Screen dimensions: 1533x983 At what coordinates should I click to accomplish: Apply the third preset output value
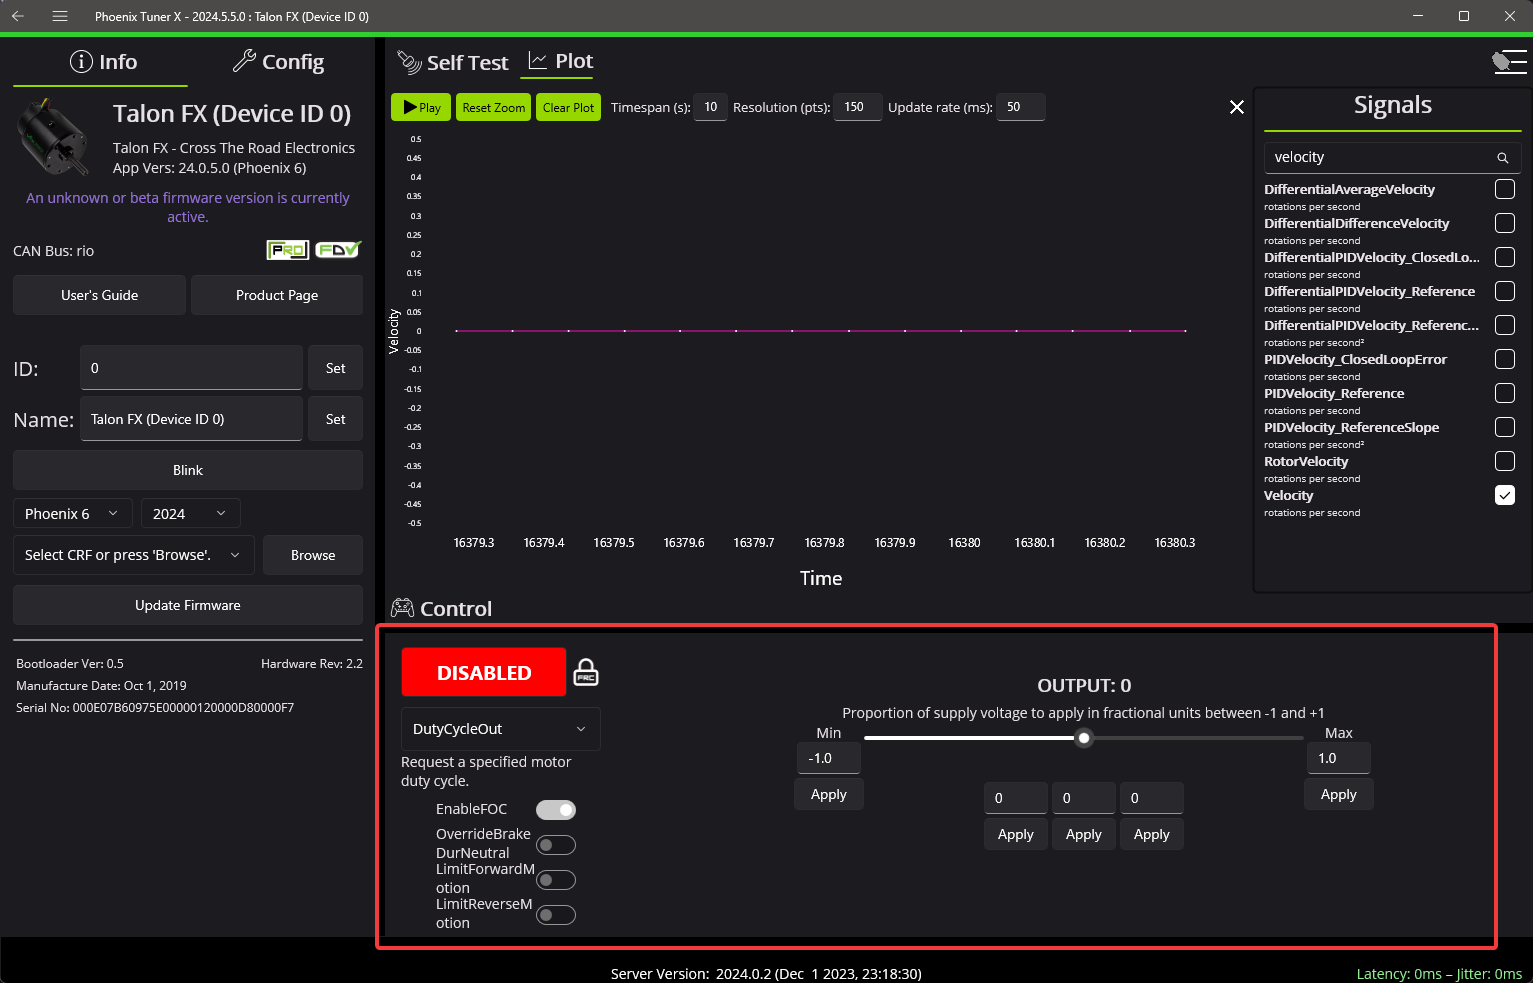(1152, 834)
